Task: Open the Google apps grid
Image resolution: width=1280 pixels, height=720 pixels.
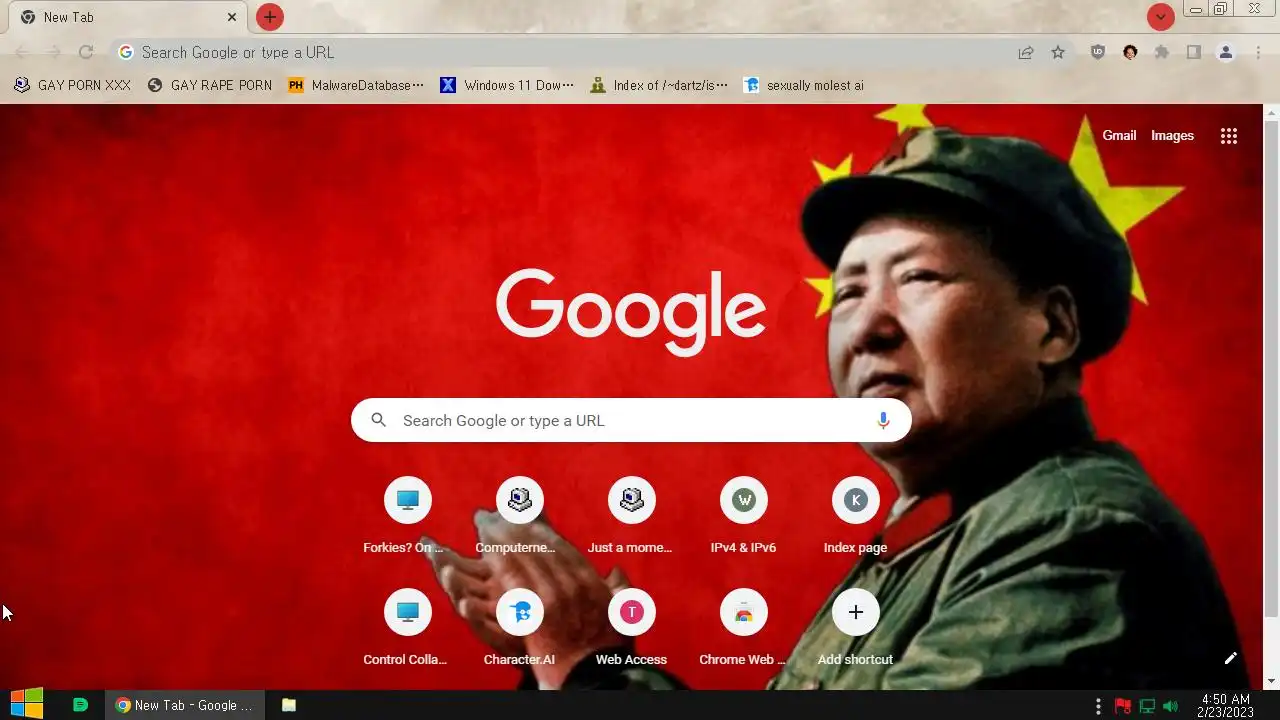Action: (1229, 136)
